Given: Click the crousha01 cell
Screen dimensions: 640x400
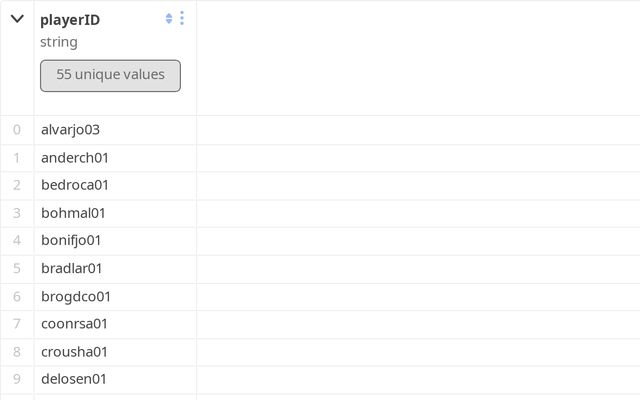Looking at the screenshot, I should pyautogui.click(x=74, y=351).
